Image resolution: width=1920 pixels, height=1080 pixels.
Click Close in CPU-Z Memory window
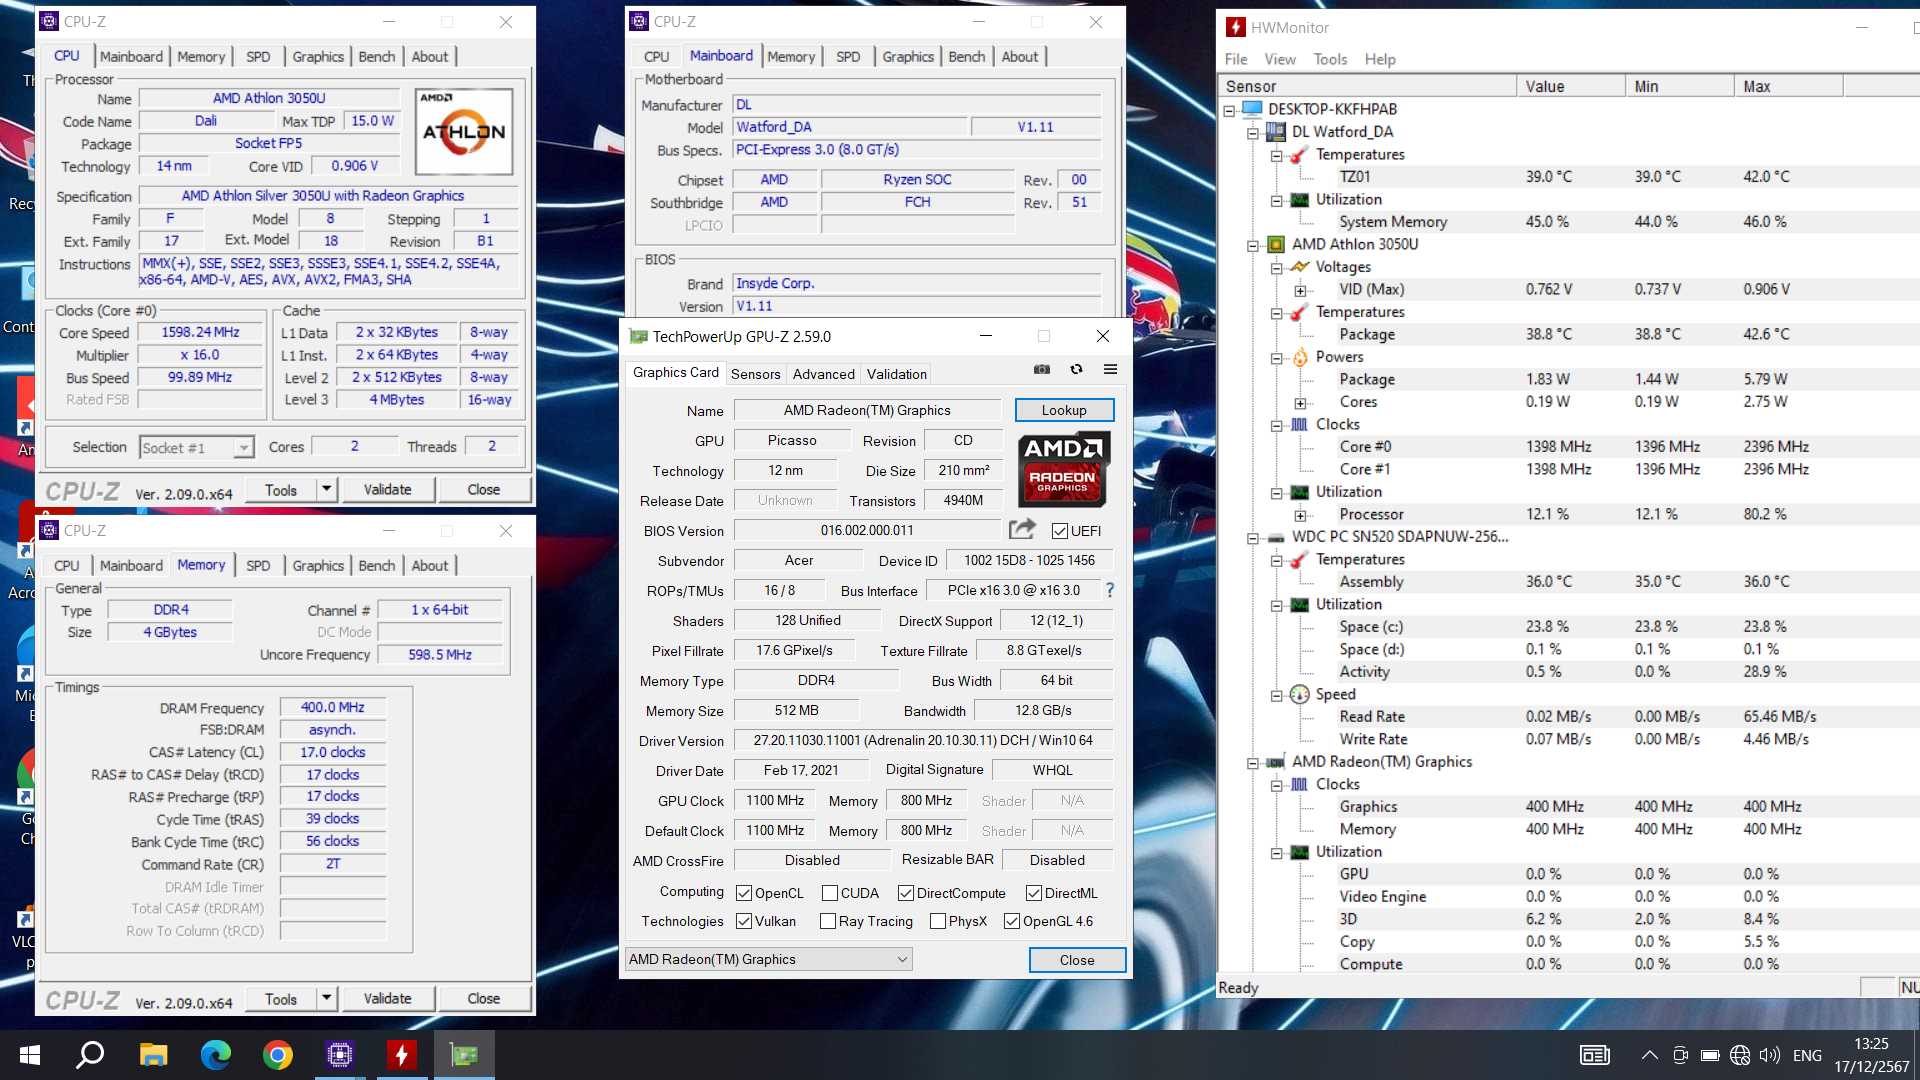[x=484, y=998]
